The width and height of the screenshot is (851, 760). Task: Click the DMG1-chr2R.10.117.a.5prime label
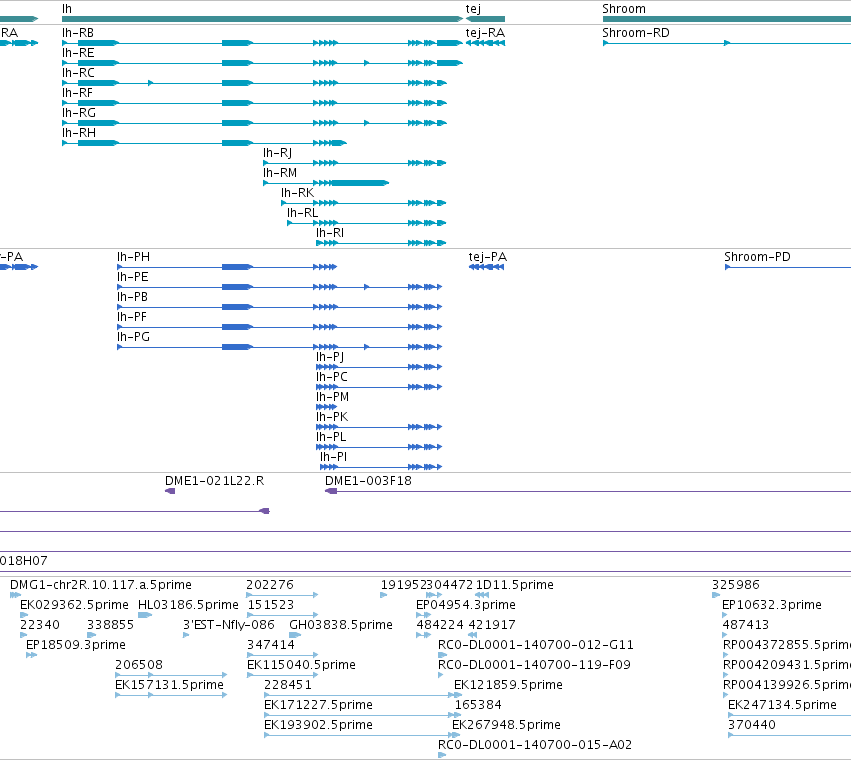pos(101,585)
